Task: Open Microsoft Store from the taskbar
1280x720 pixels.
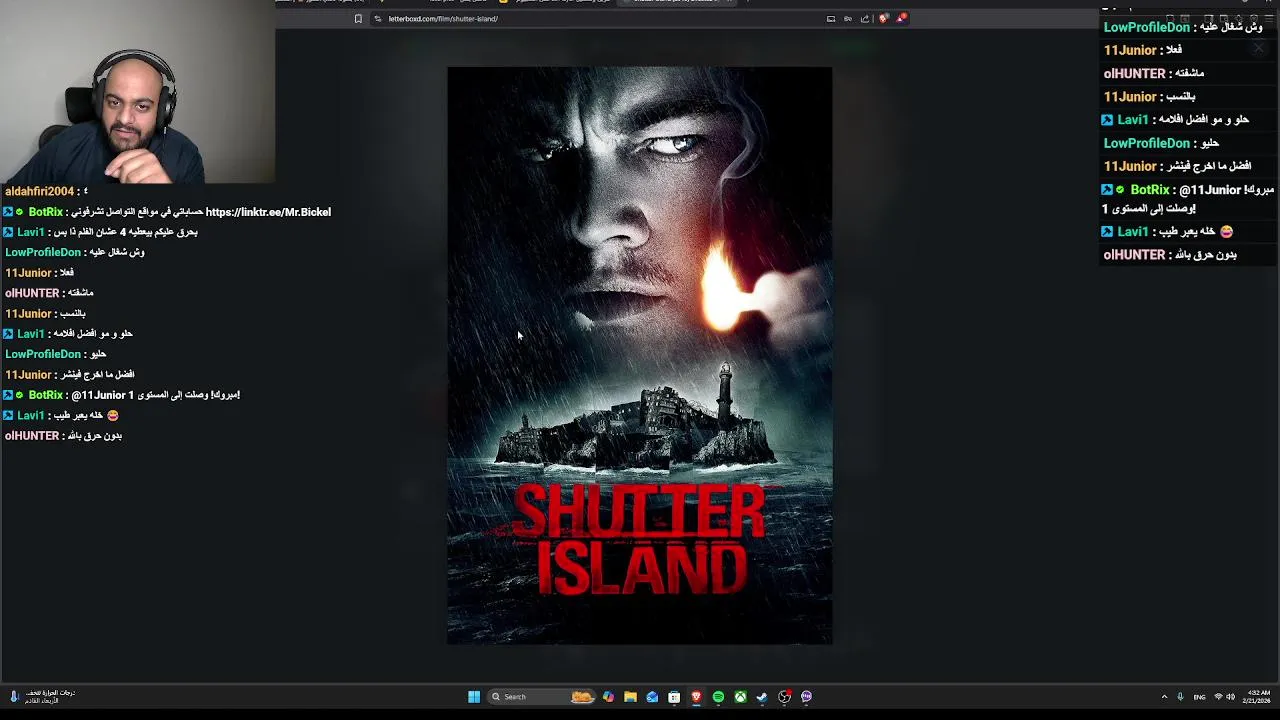Action: point(674,697)
